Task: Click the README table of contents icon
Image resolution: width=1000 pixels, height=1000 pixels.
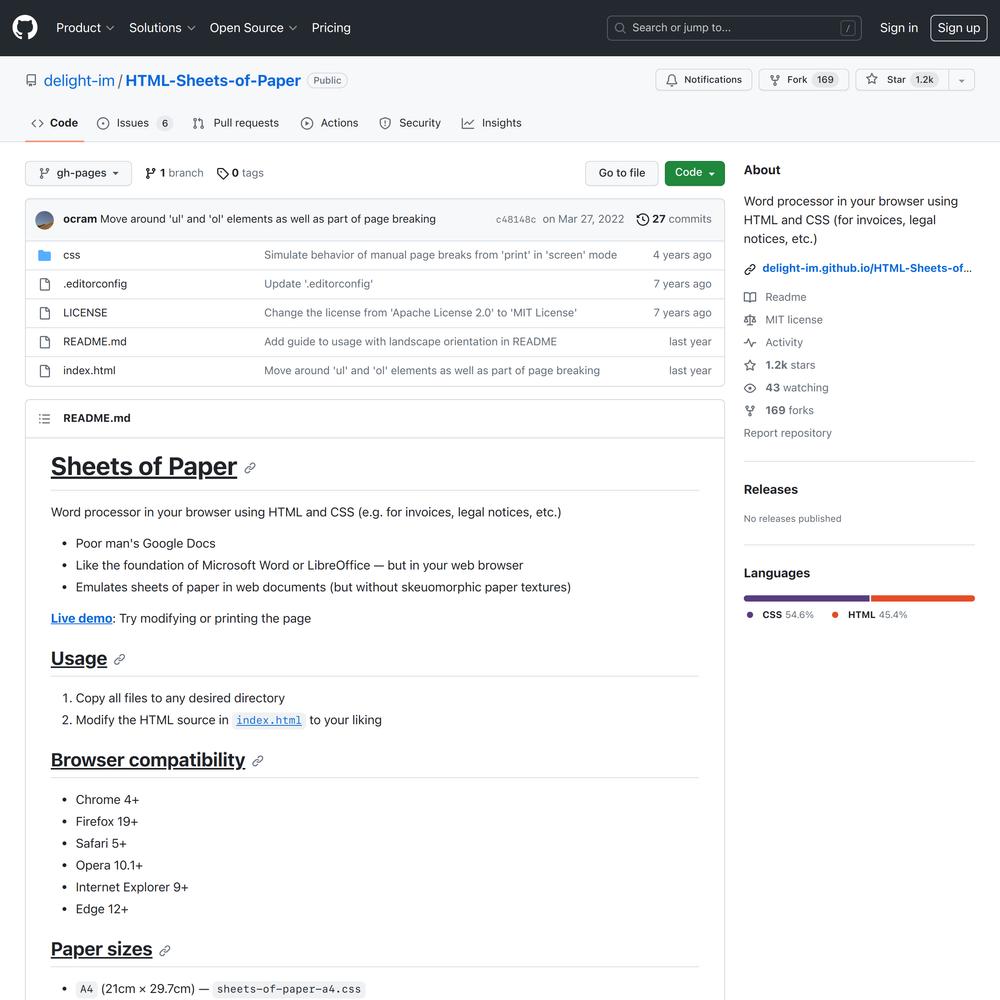Action: [x=44, y=418]
